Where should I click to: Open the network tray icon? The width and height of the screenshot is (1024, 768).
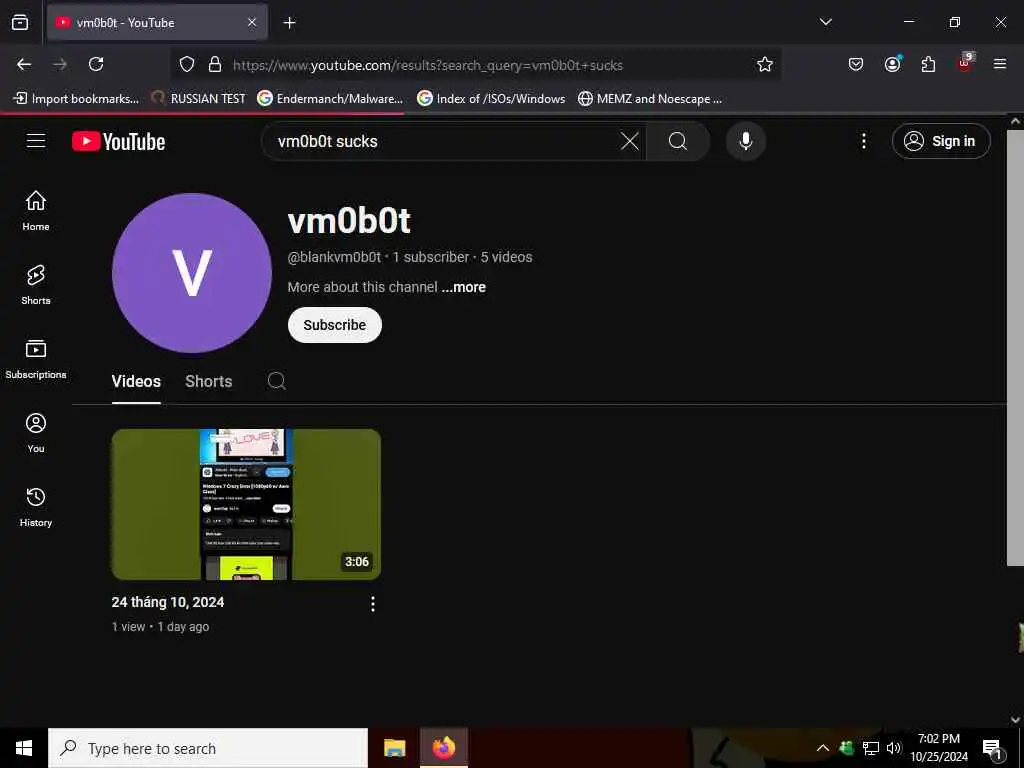(x=870, y=748)
